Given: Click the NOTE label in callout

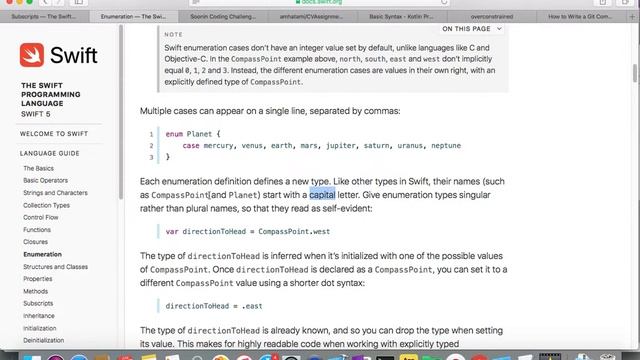Looking at the screenshot, I should (x=173, y=35).
